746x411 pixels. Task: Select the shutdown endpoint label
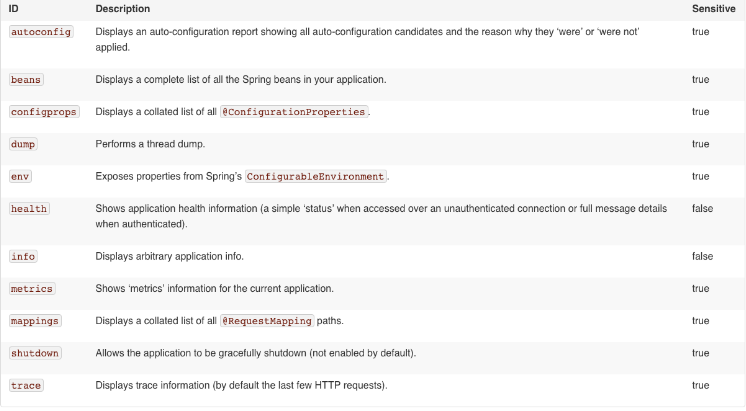35,353
